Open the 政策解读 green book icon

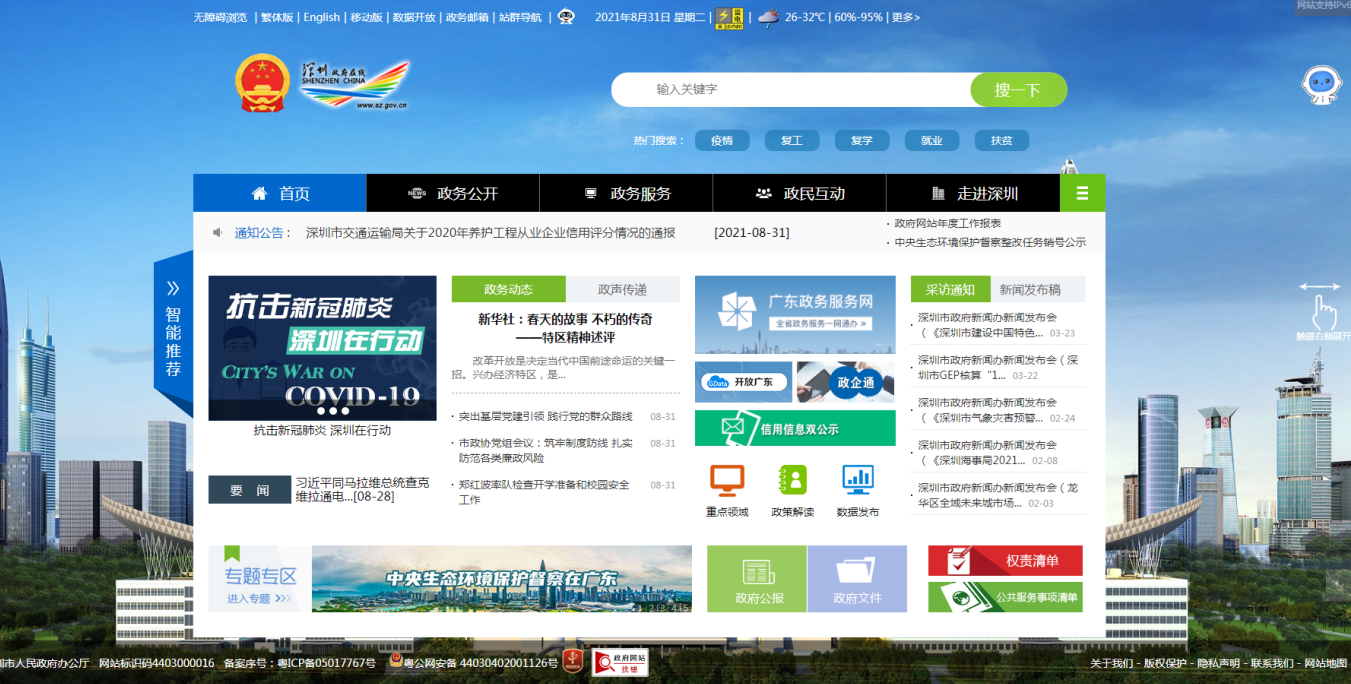pyautogui.click(x=792, y=481)
